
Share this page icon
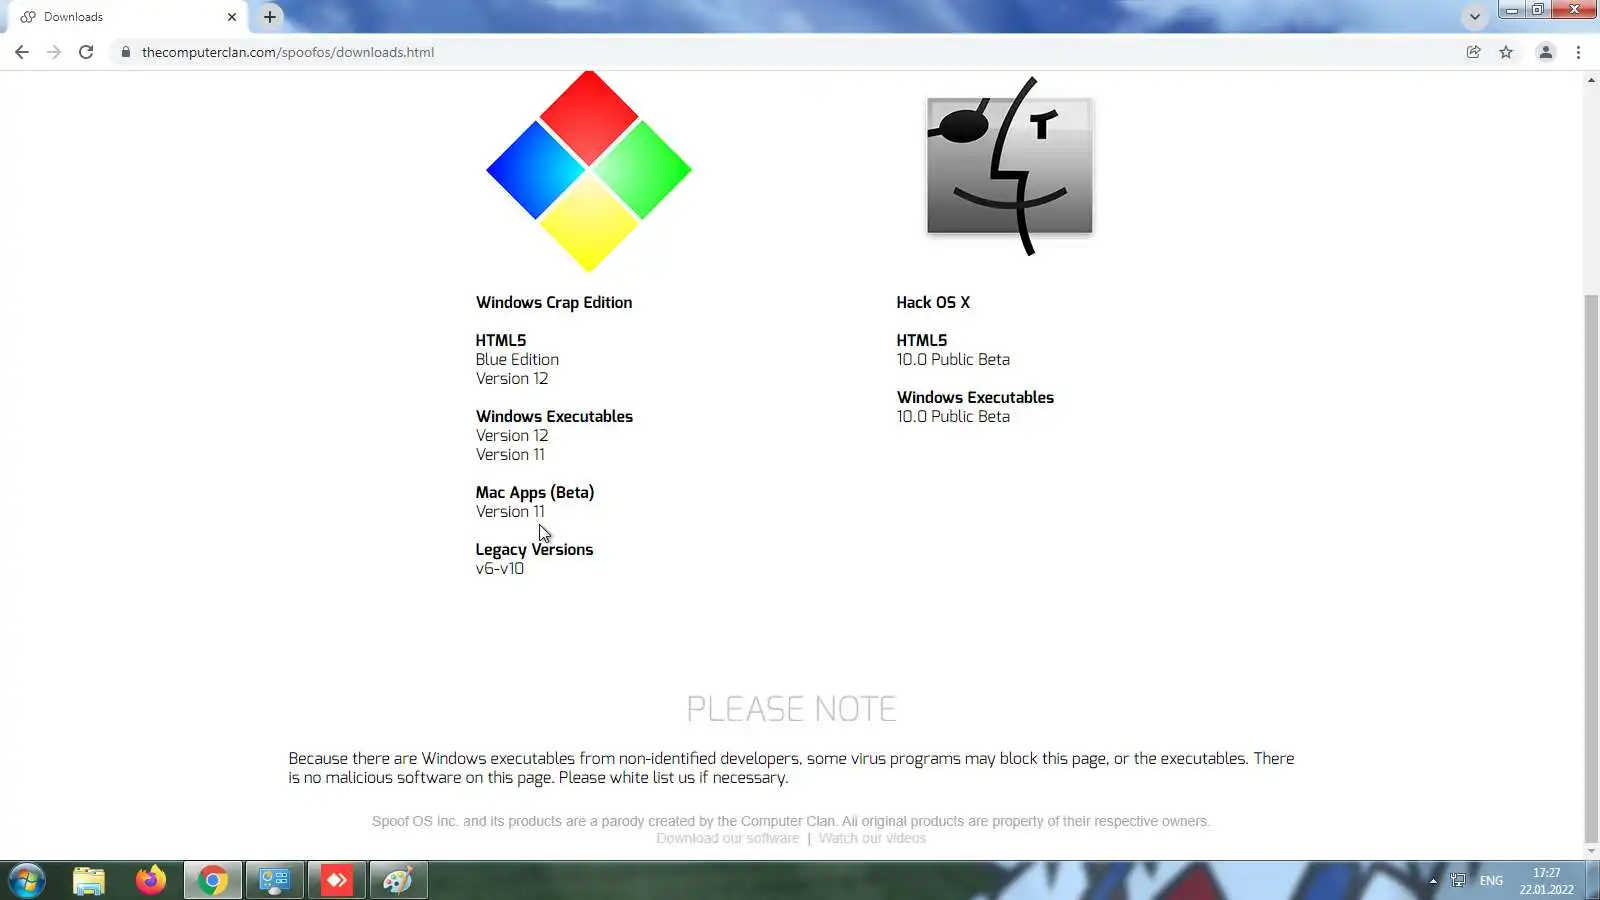1473,52
